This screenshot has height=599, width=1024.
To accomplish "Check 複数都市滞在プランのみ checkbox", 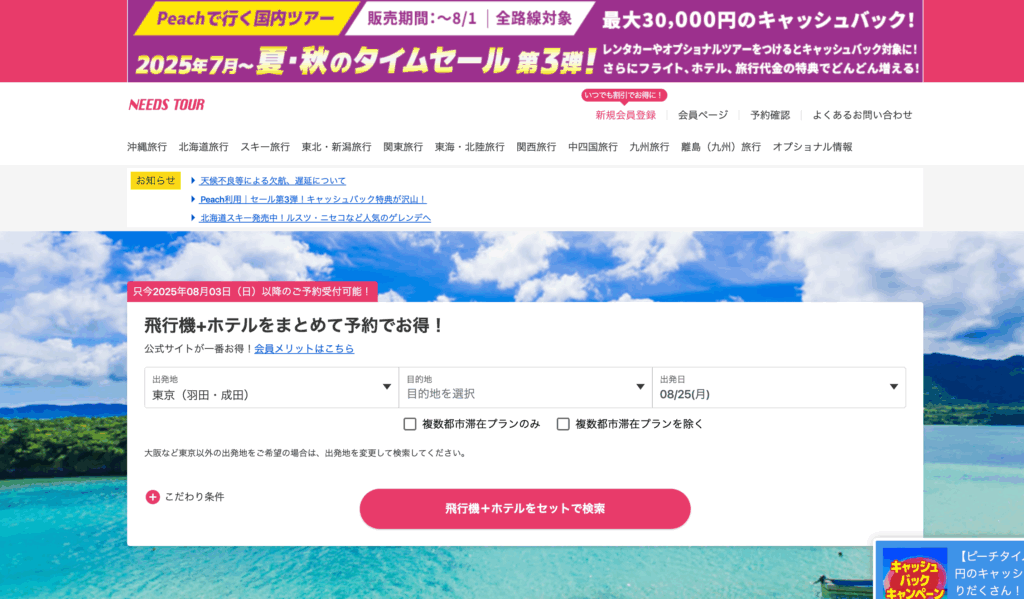I will (x=409, y=424).
